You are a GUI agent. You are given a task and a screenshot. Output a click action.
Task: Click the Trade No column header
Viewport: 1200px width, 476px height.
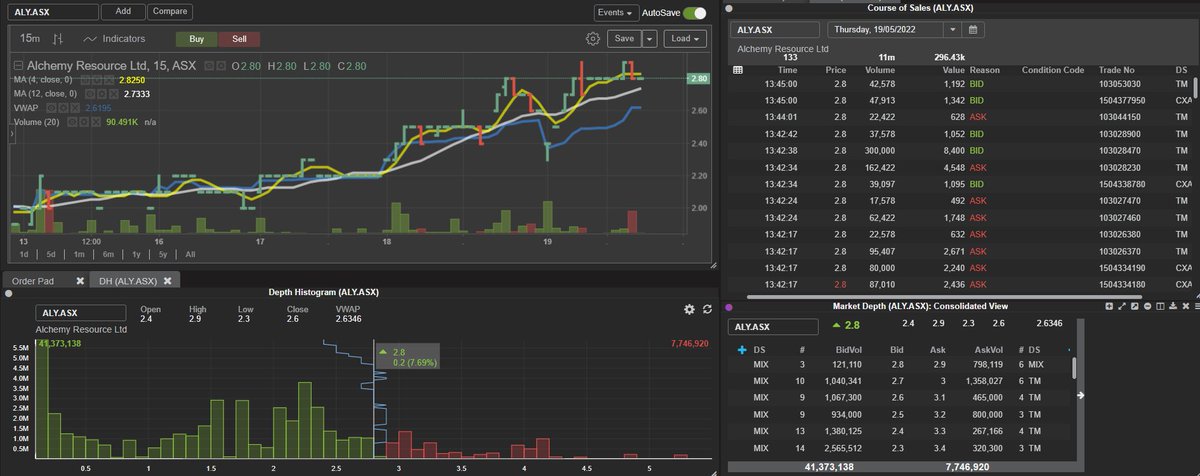1116,70
